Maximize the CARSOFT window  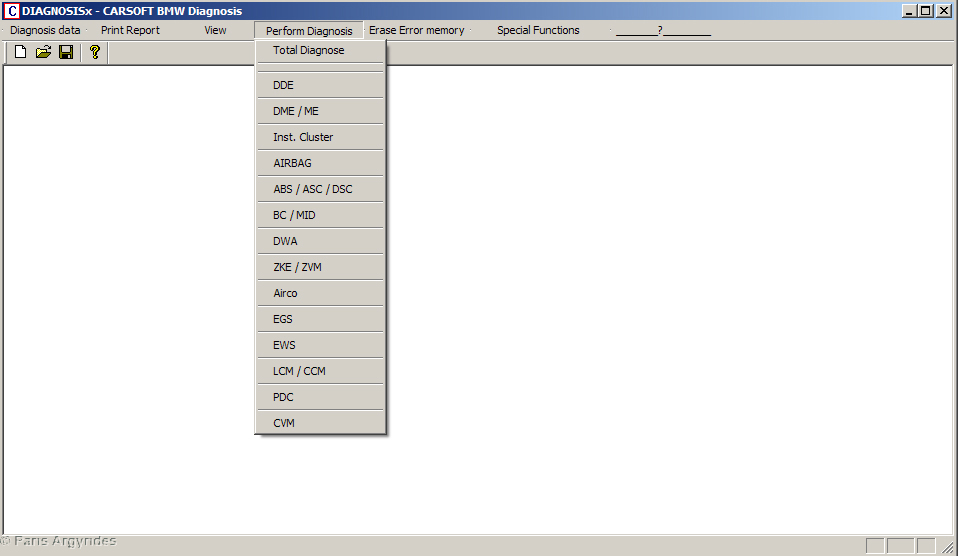926,10
